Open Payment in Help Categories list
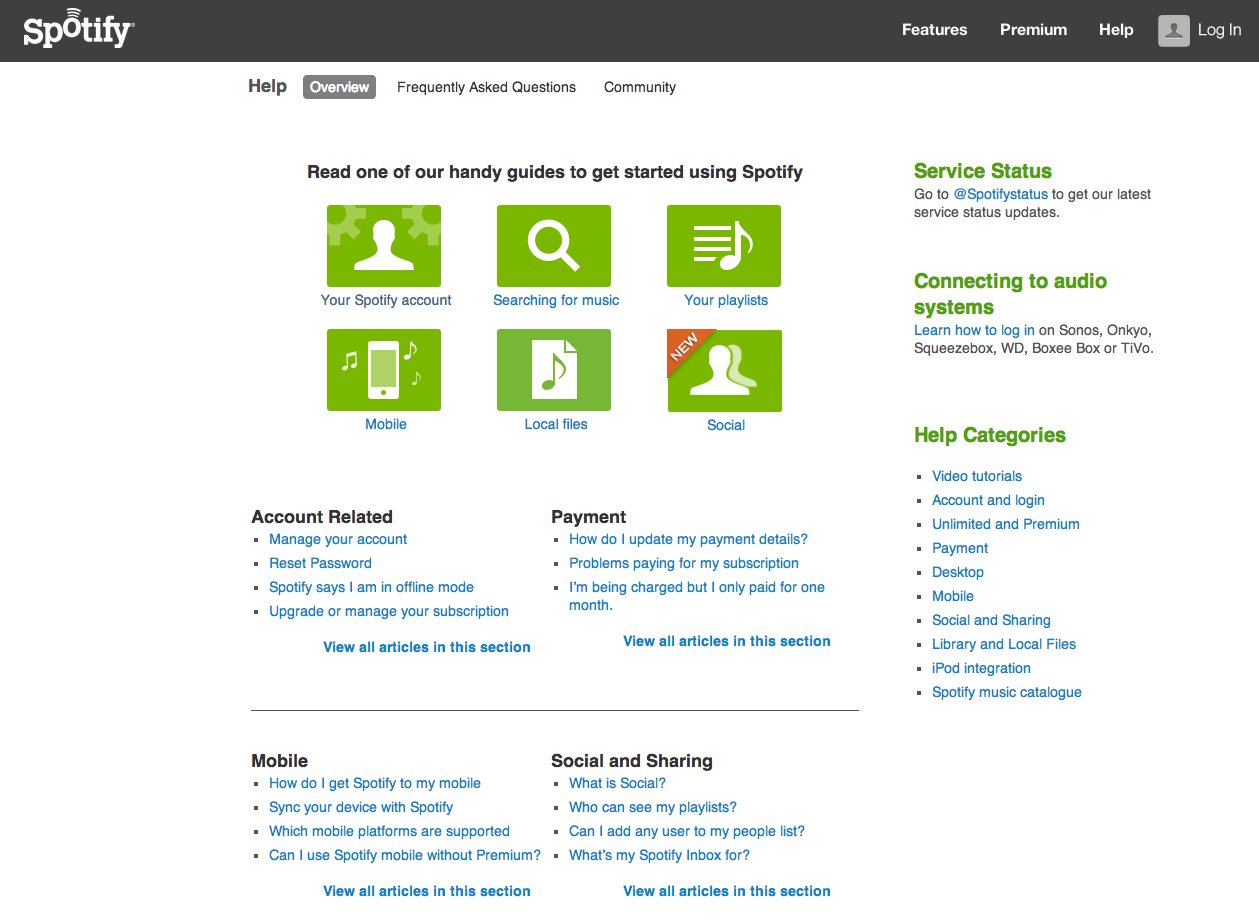This screenshot has width=1259, height=922. [960, 548]
